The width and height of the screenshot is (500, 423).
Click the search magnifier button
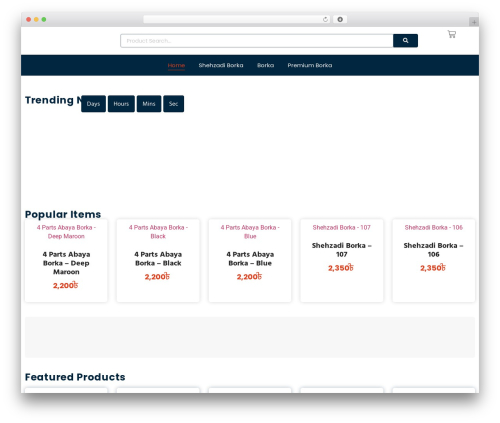(405, 41)
